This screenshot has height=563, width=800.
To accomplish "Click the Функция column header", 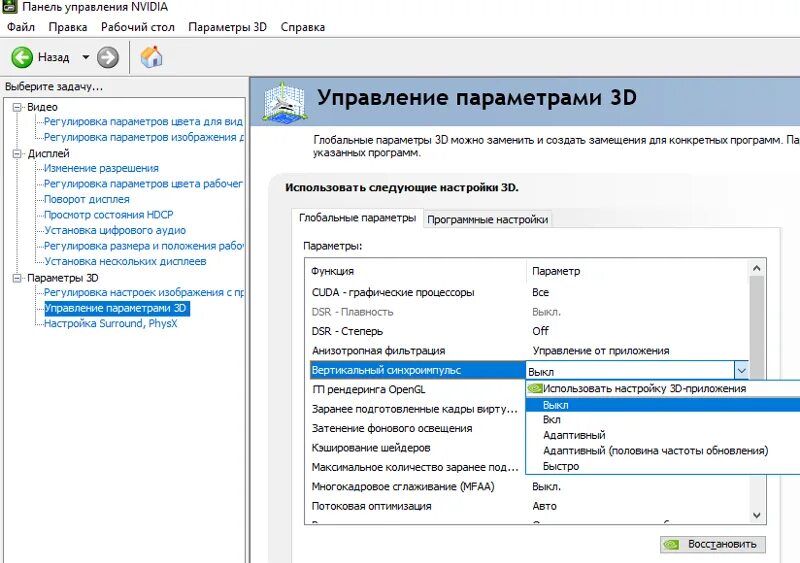I will (416, 271).
